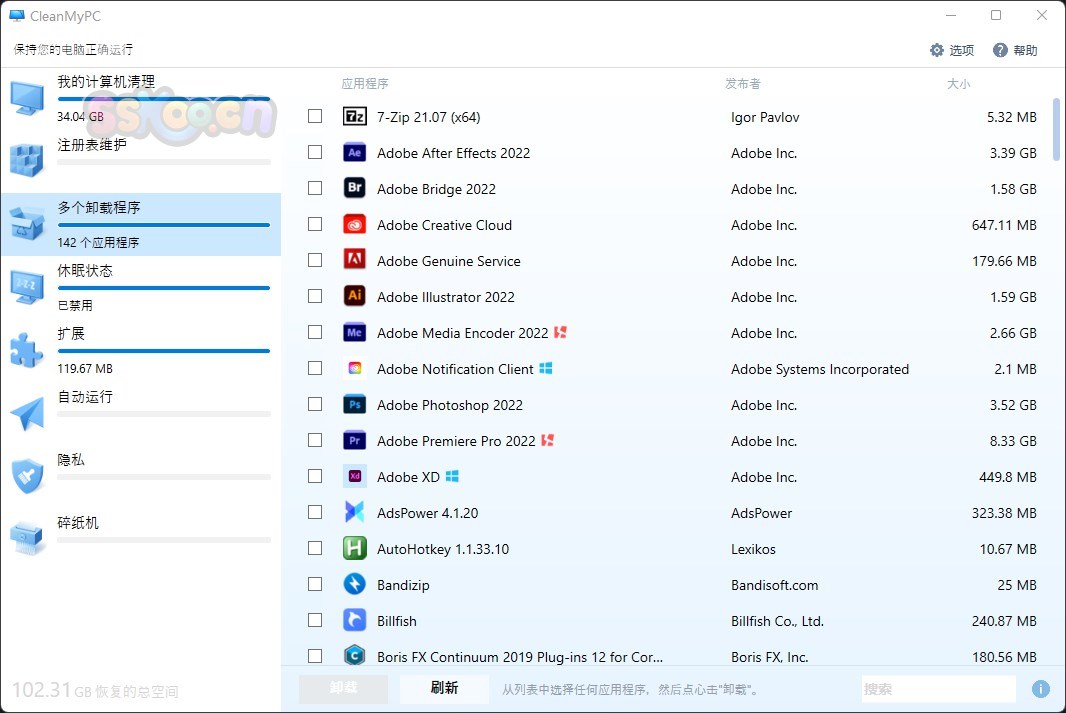Click Boris FX Continuum 2019 Plug-ins row name
1066x713 pixels.
(520, 657)
